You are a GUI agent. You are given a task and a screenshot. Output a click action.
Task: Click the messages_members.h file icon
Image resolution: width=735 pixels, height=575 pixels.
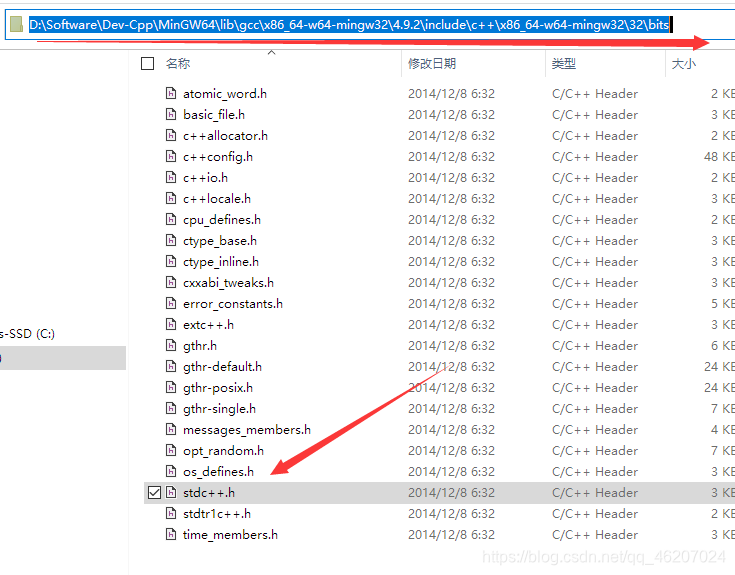click(171, 429)
